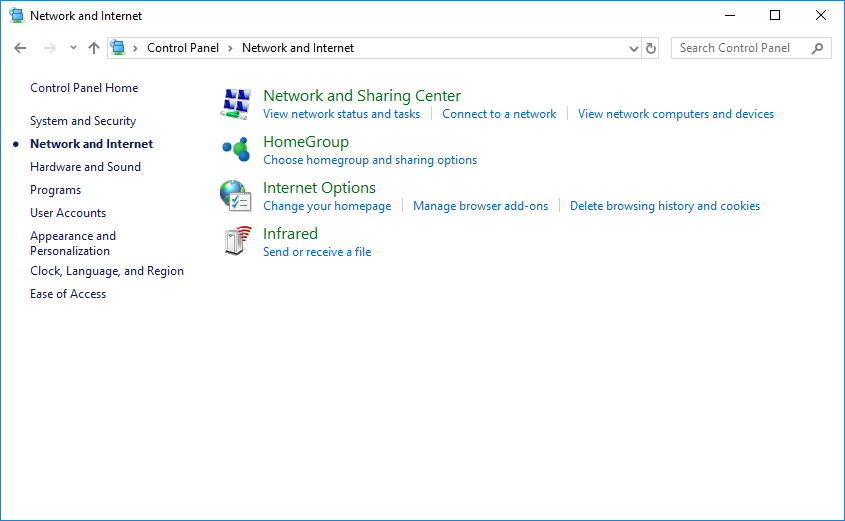
Task: Navigate up one level with up arrow
Action: 94,48
